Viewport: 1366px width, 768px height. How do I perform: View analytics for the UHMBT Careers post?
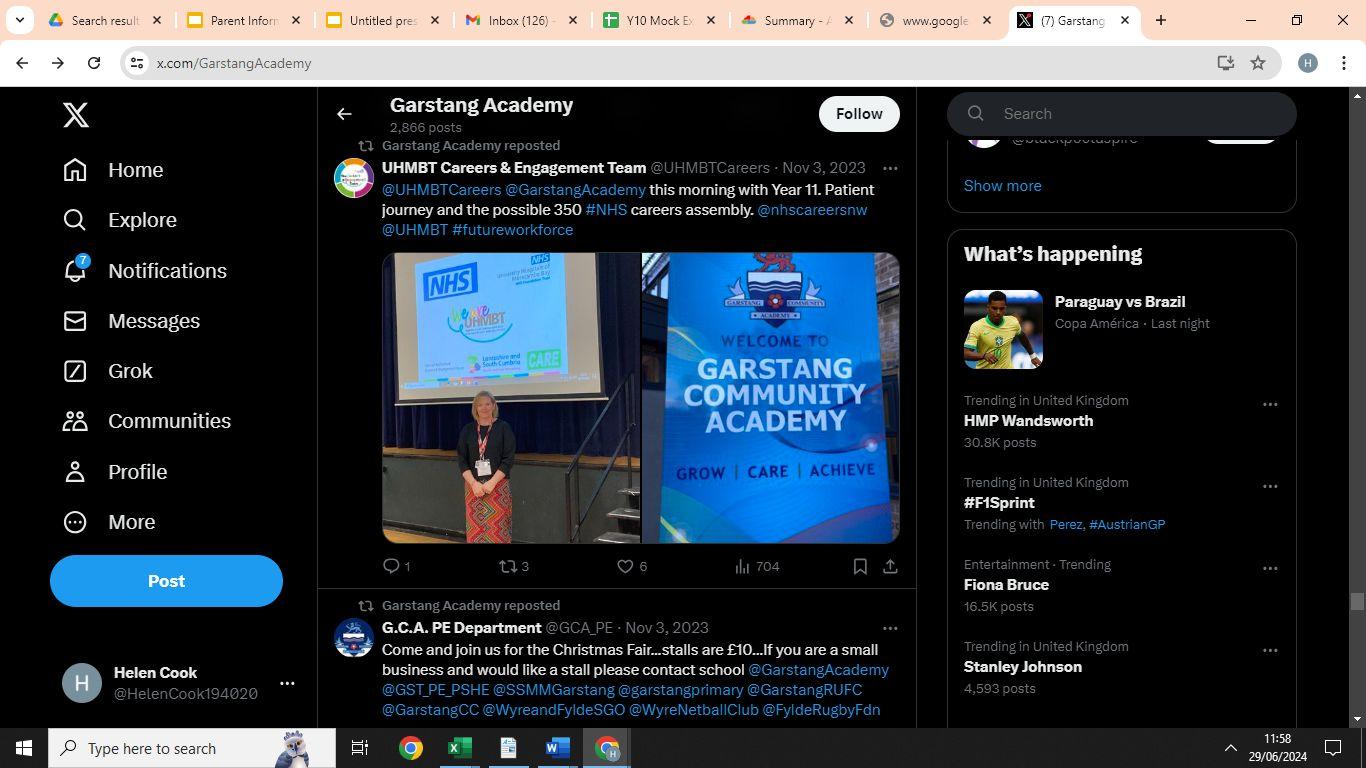(x=757, y=566)
